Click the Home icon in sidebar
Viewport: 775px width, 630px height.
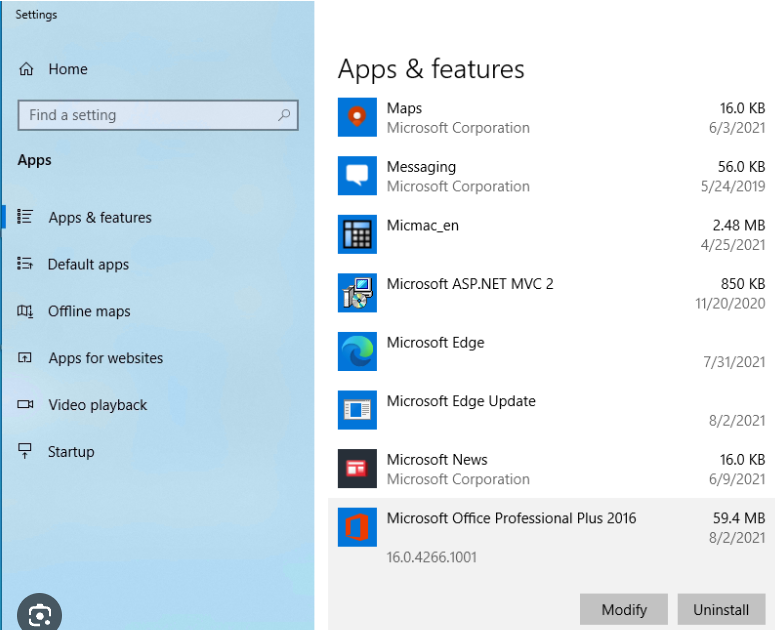click(x=26, y=69)
